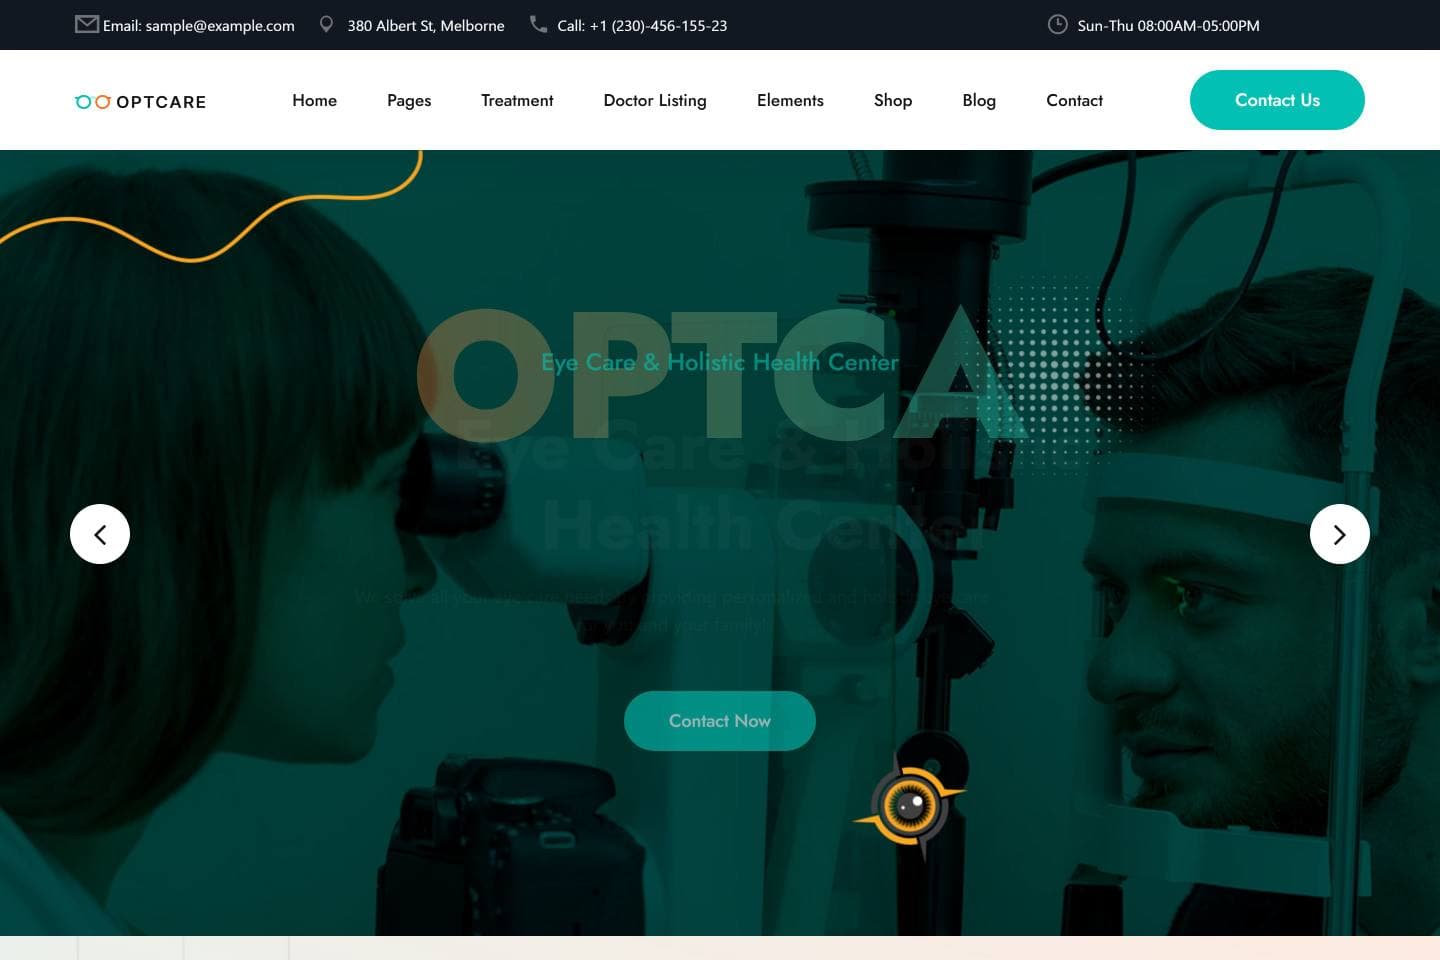Click the OPTCARE glasses logo
This screenshot has height=960, width=1440.
point(141,101)
